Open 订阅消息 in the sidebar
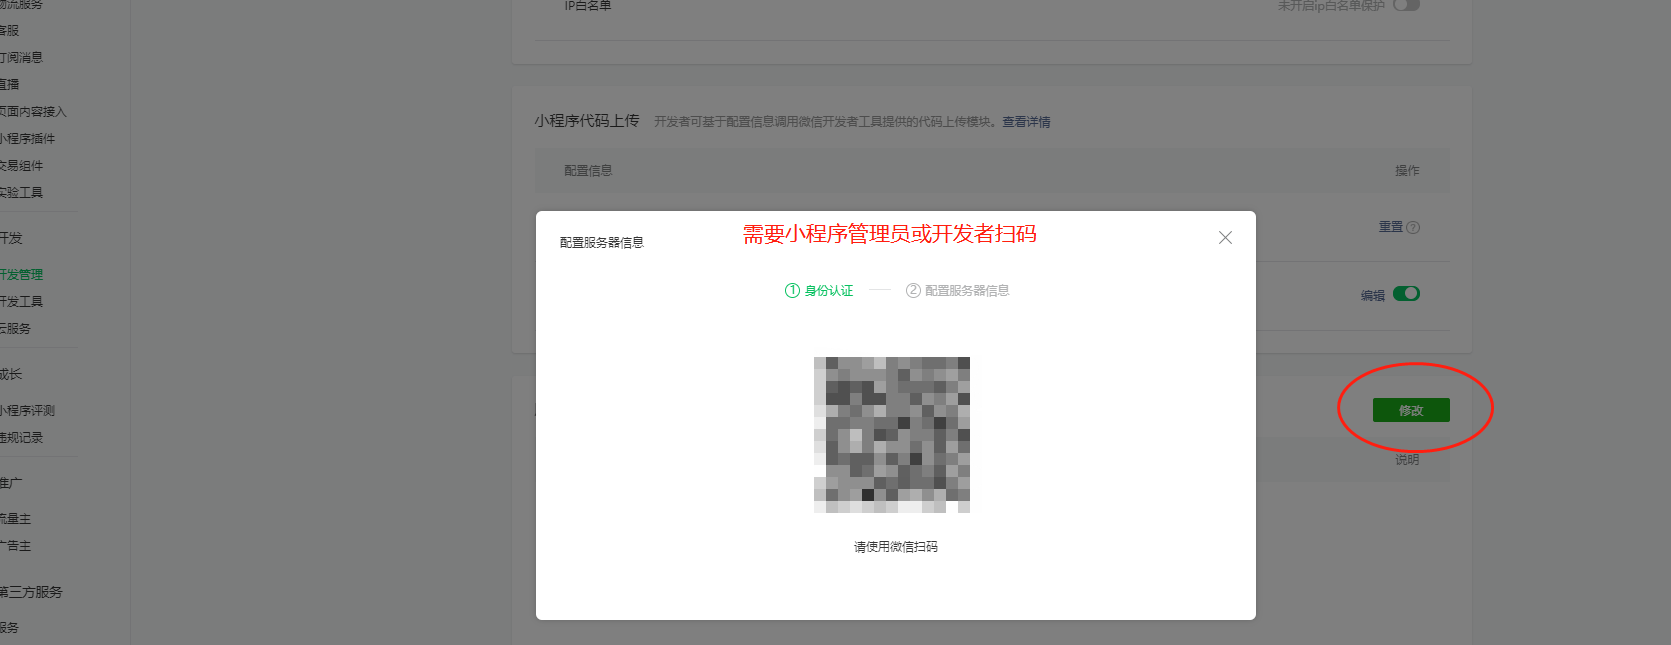The image size is (1671, 645). pyautogui.click(x=21, y=58)
